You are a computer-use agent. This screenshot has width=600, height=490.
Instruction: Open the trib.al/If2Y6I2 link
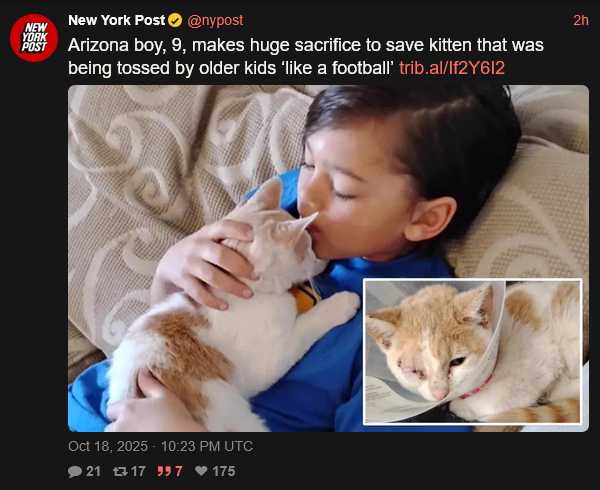tap(452, 68)
